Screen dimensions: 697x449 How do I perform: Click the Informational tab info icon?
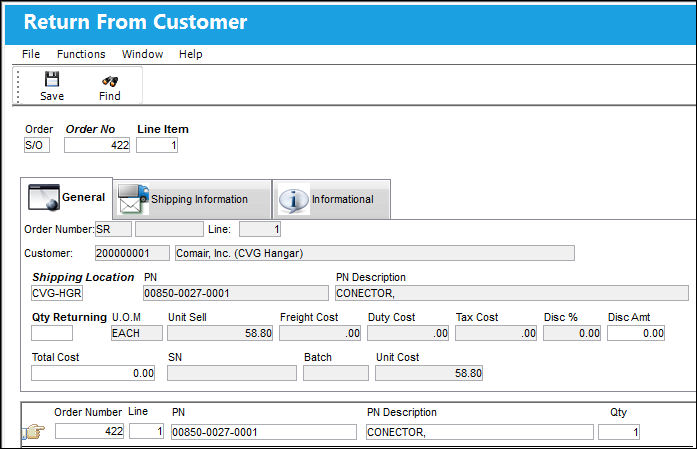[x=293, y=199]
